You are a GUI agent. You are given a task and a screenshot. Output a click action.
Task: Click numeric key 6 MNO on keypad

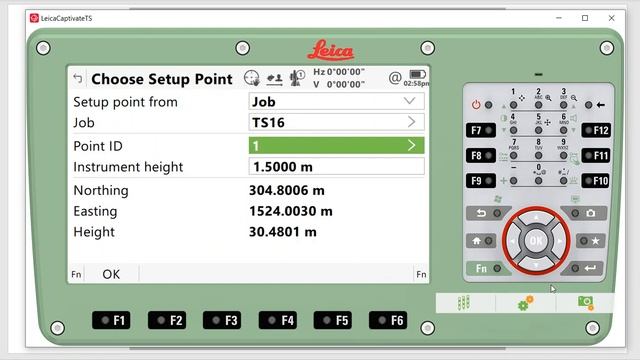pos(563,130)
